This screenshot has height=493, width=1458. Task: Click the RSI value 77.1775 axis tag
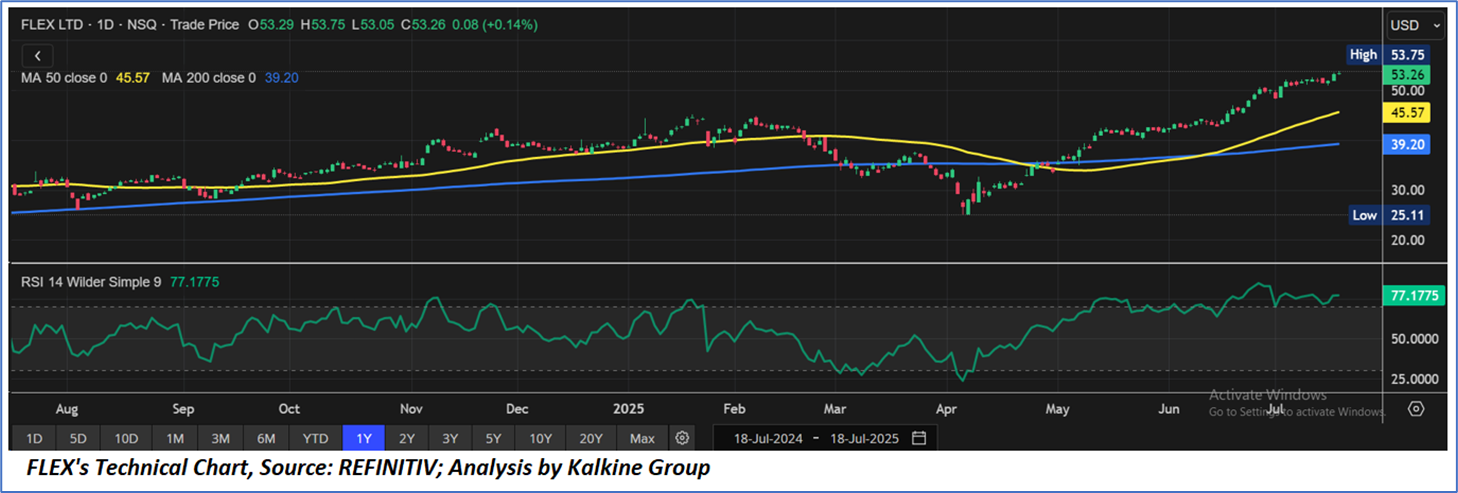click(1413, 296)
